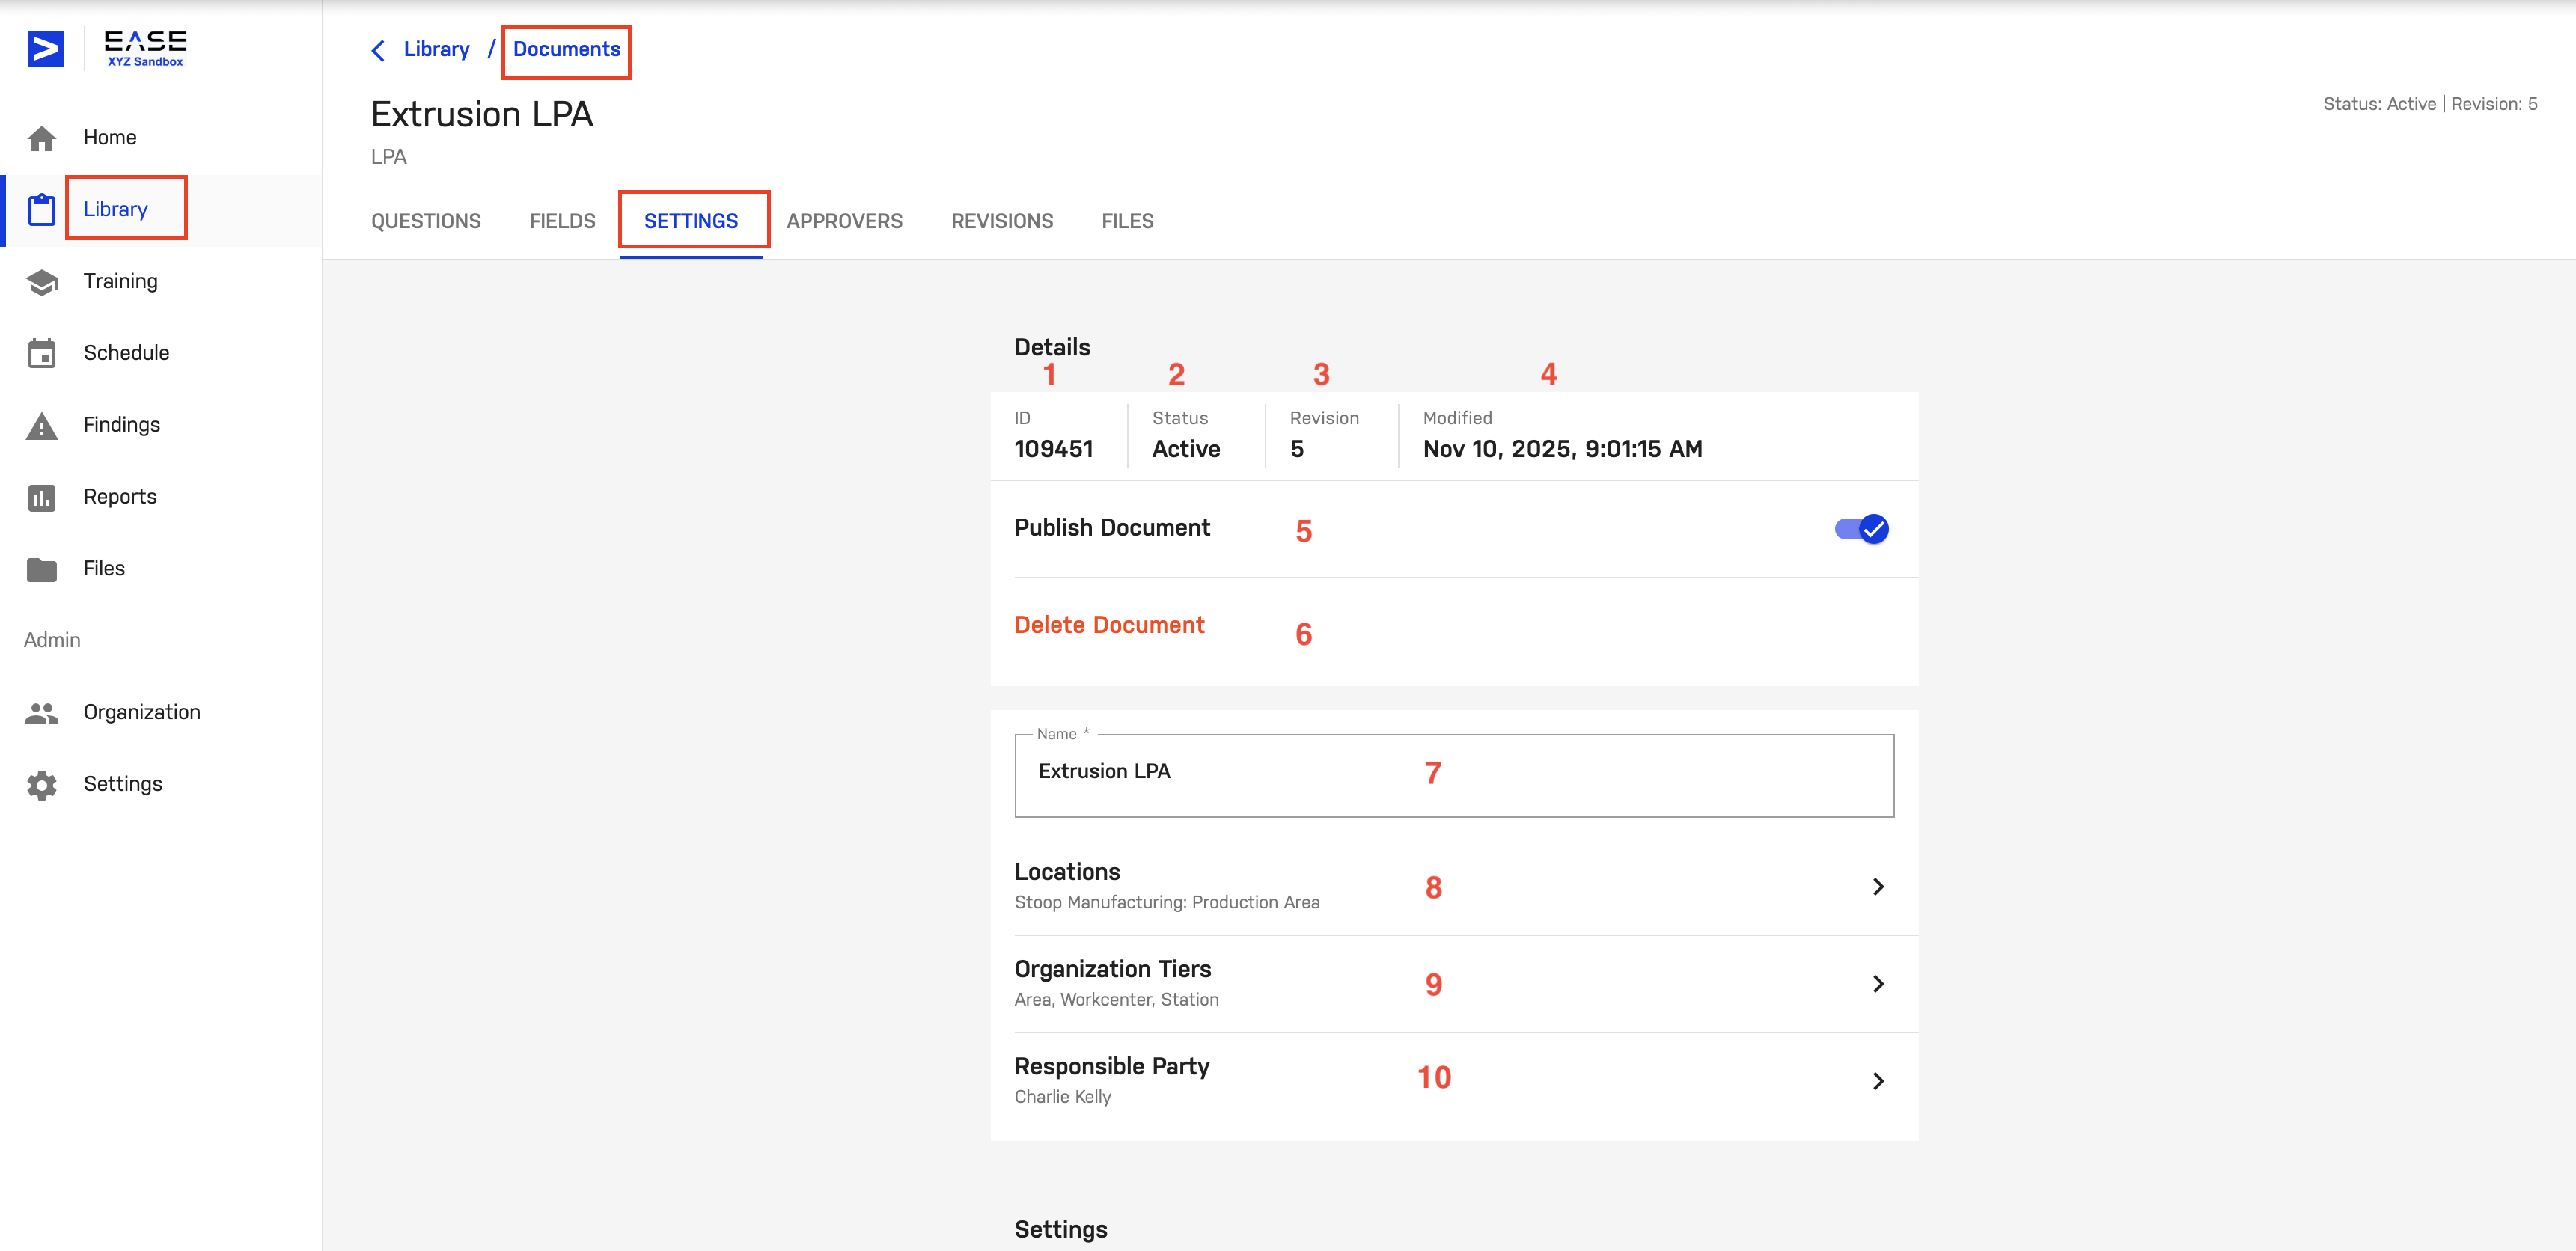Click the Organization people icon
Image resolution: width=2576 pixels, height=1251 pixels.
[x=42, y=713]
